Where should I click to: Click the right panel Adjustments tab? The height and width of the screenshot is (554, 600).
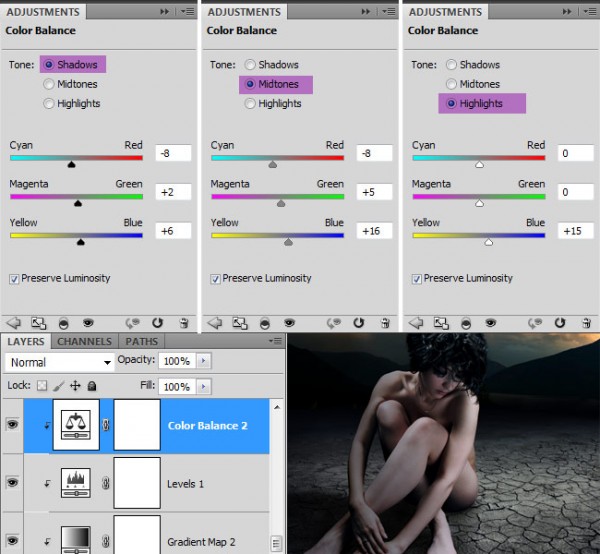(x=445, y=12)
